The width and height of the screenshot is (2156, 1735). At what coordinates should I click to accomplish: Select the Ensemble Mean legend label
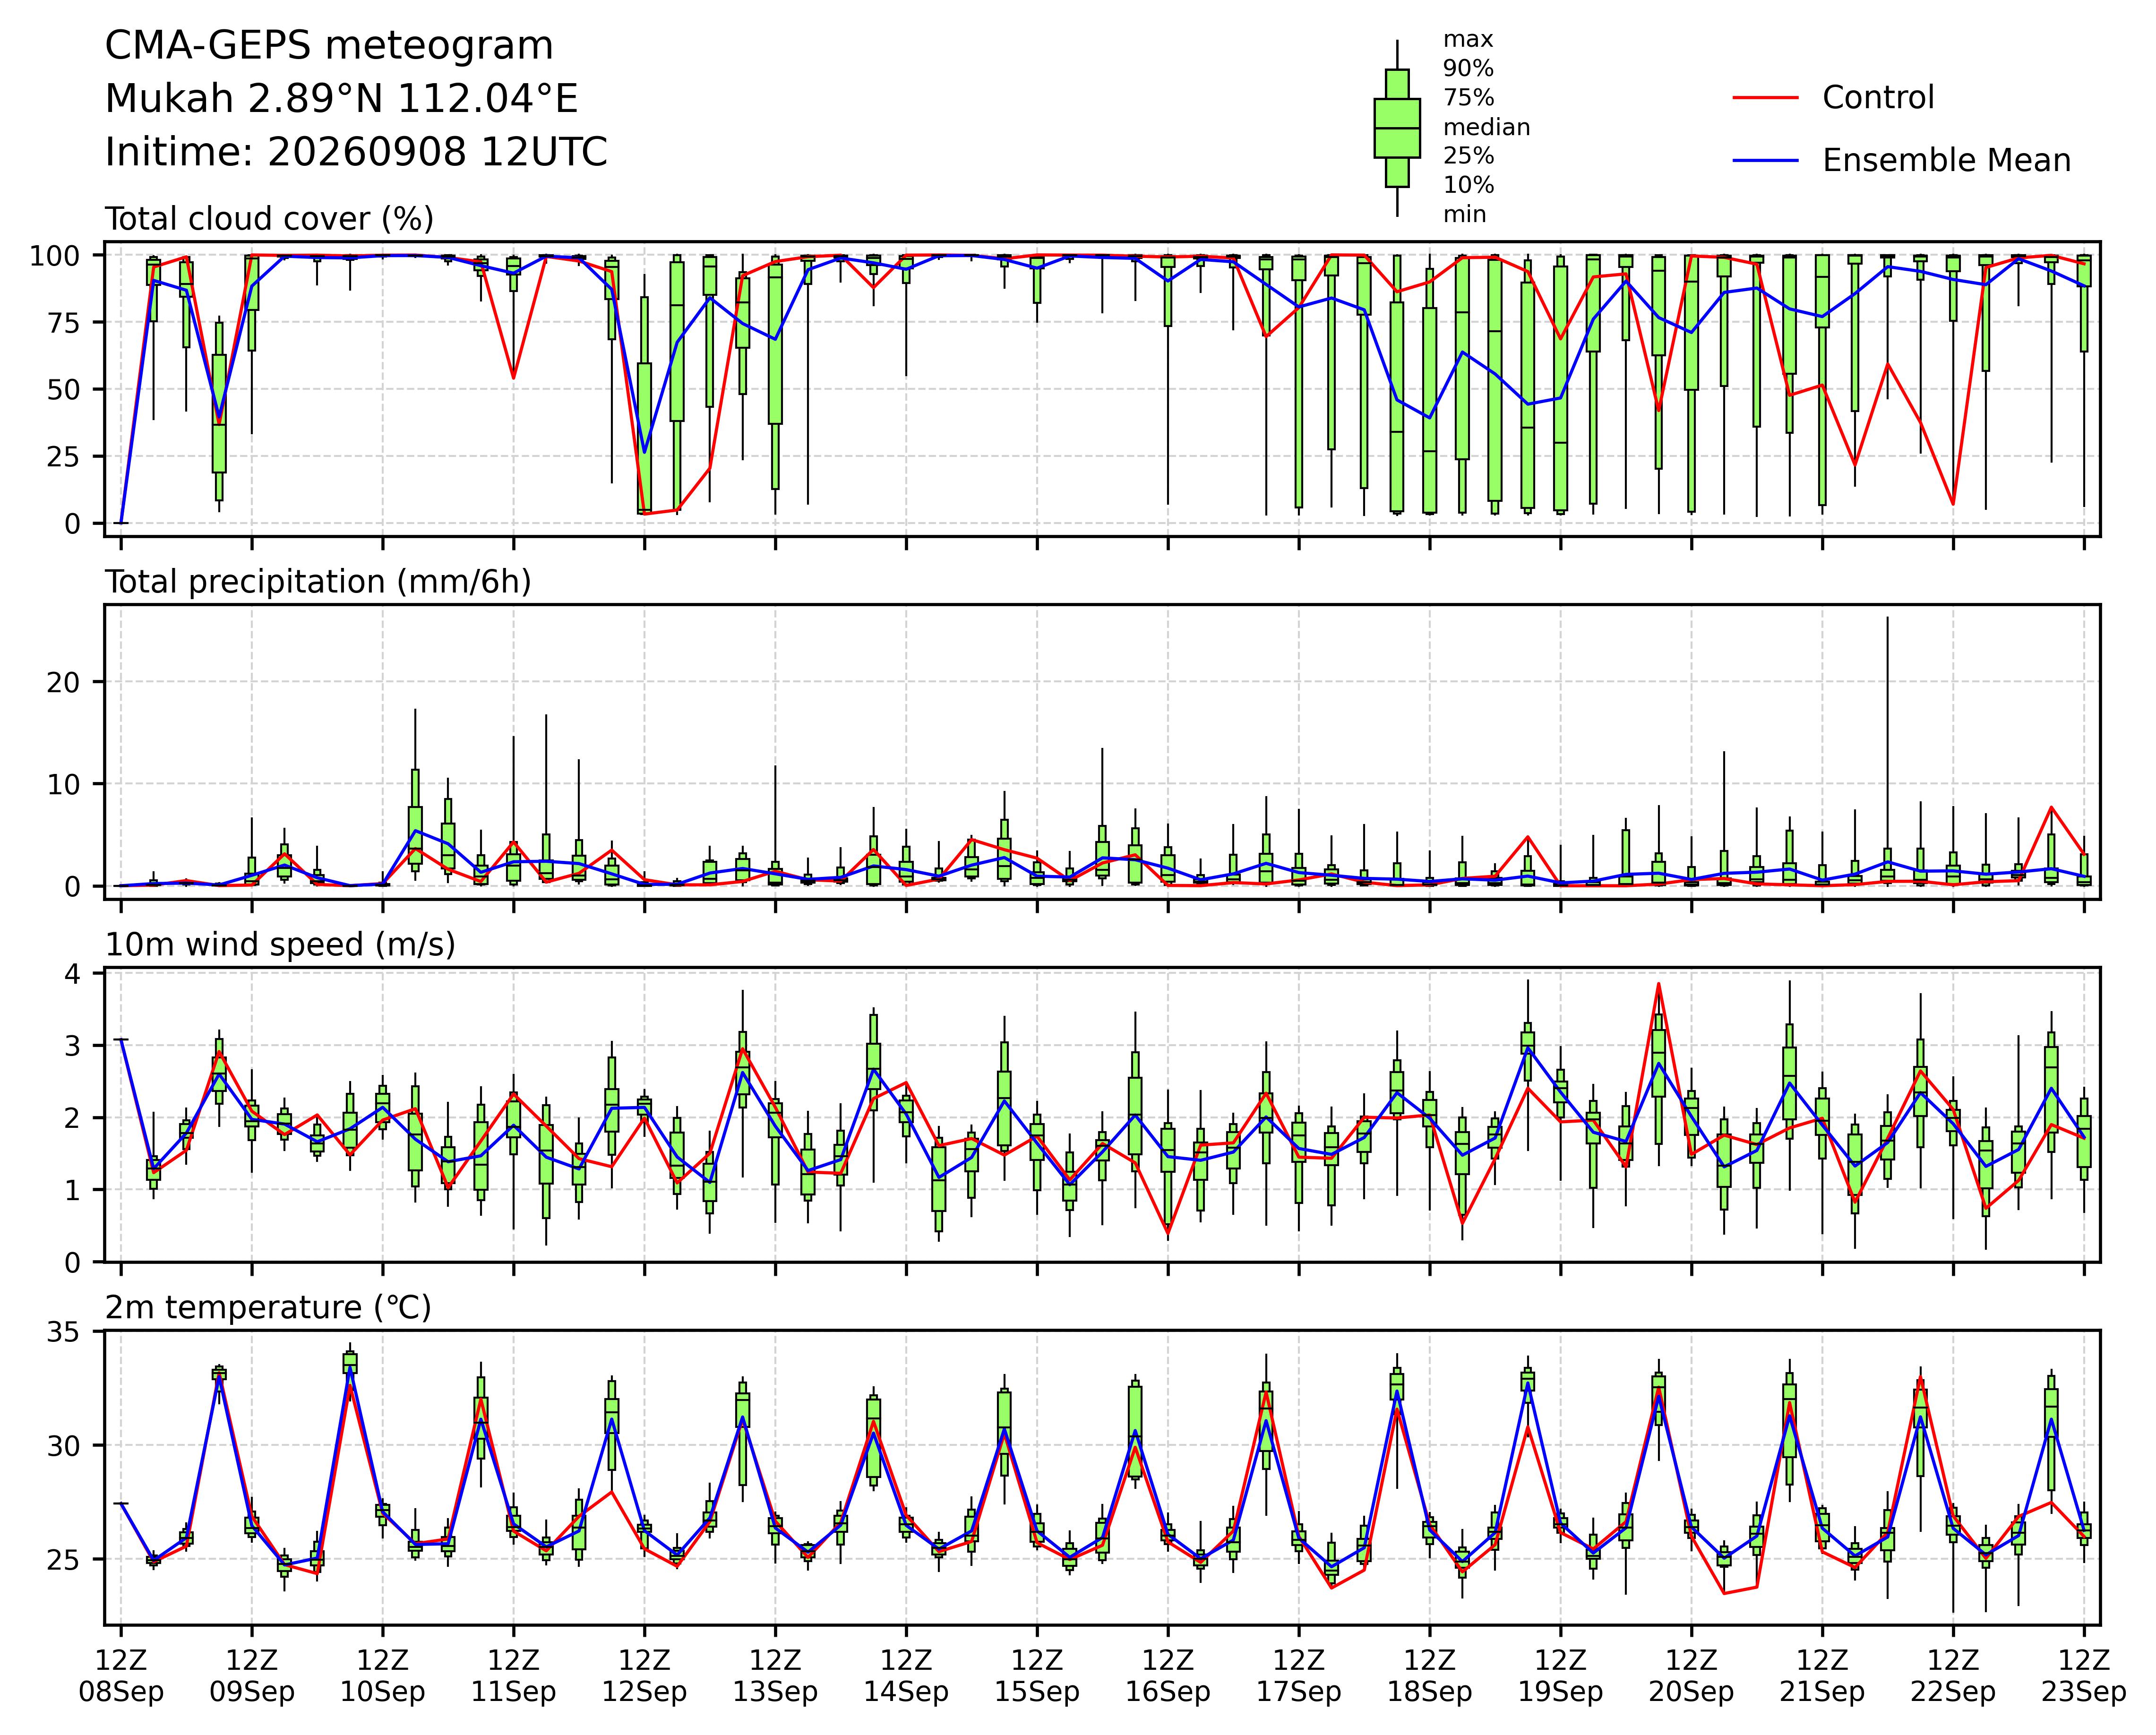click(1946, 161)
